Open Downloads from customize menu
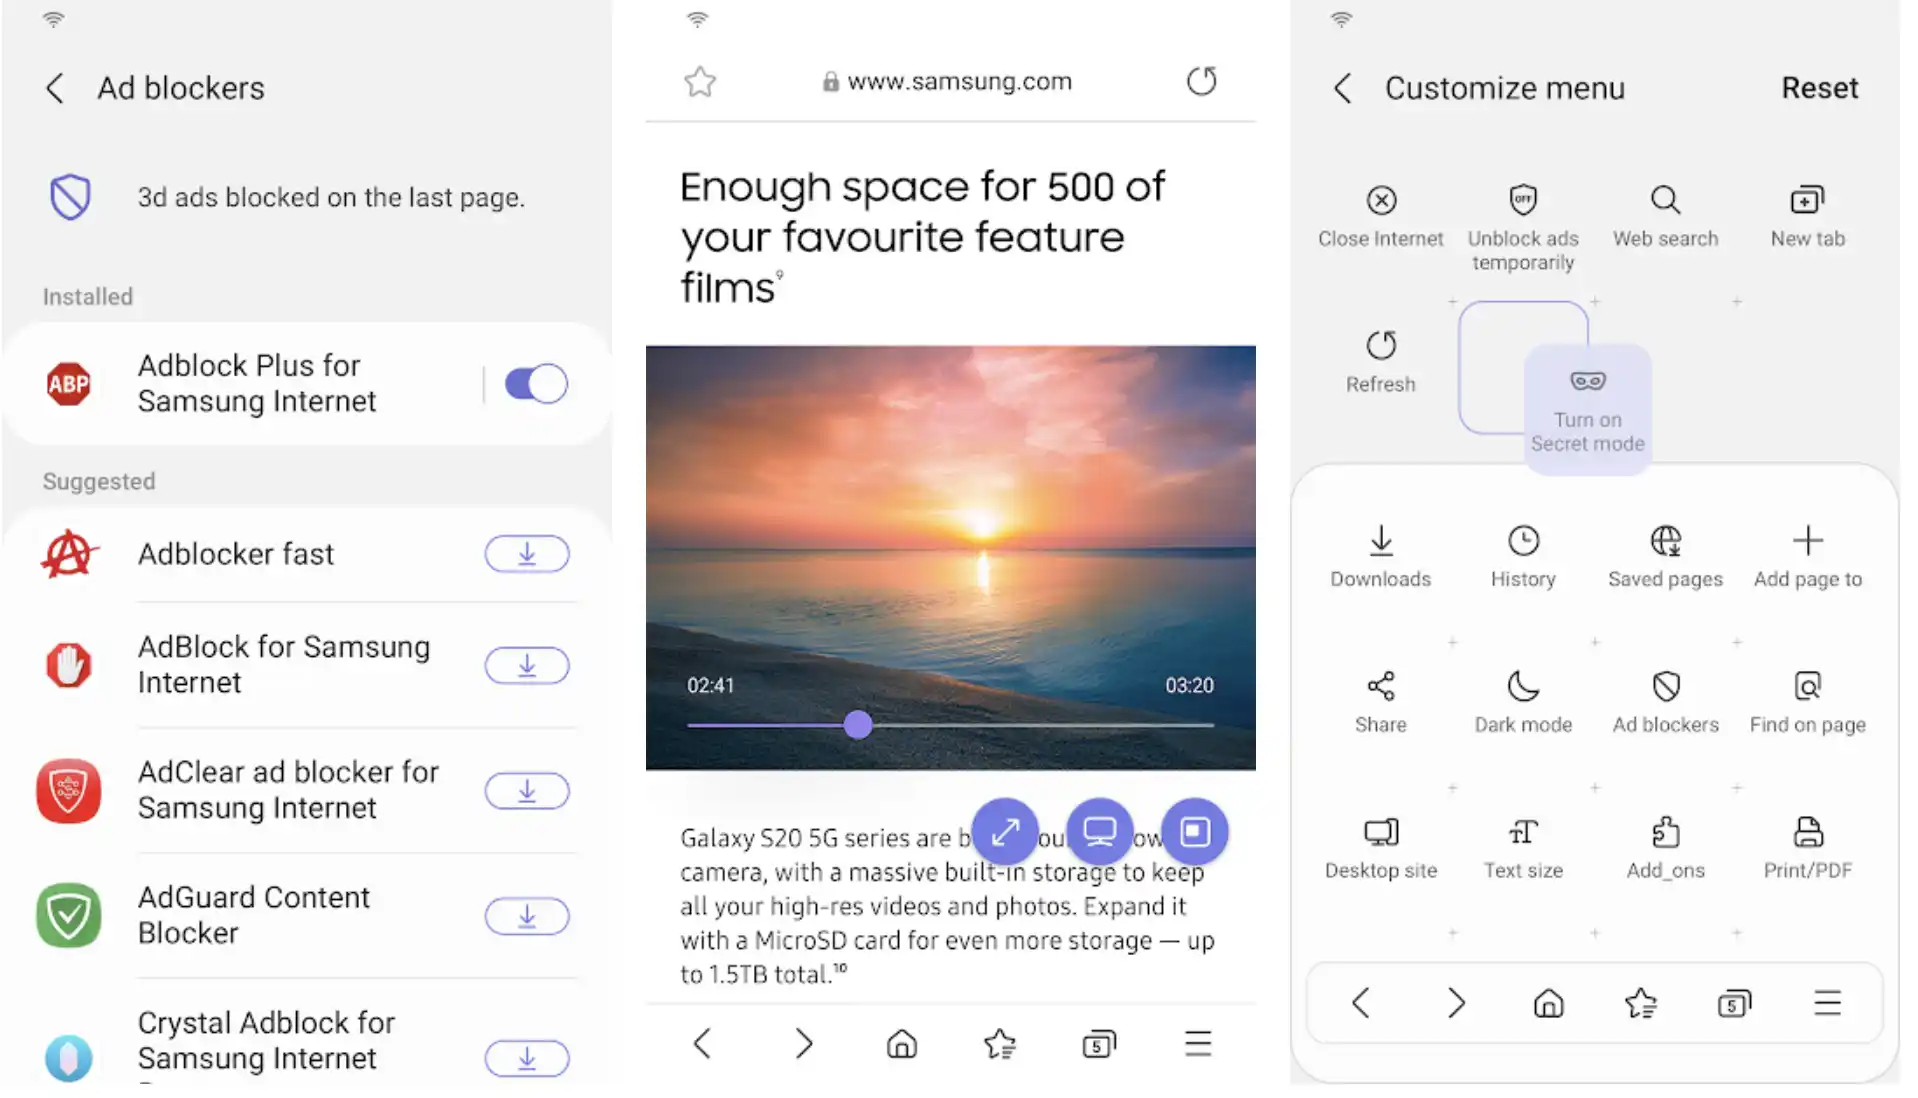 (x=1380, y=557)
